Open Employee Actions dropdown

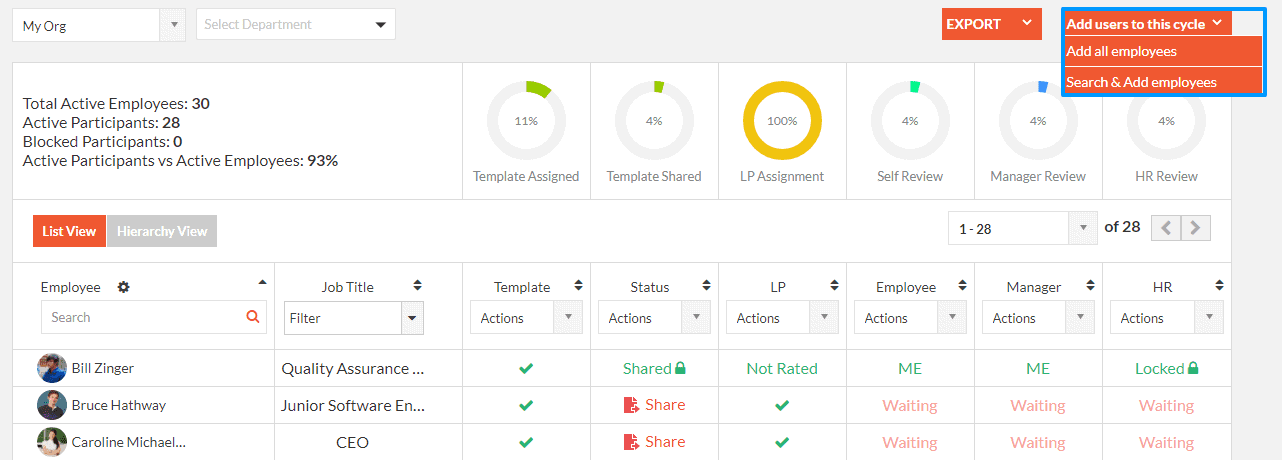point(910,318)
